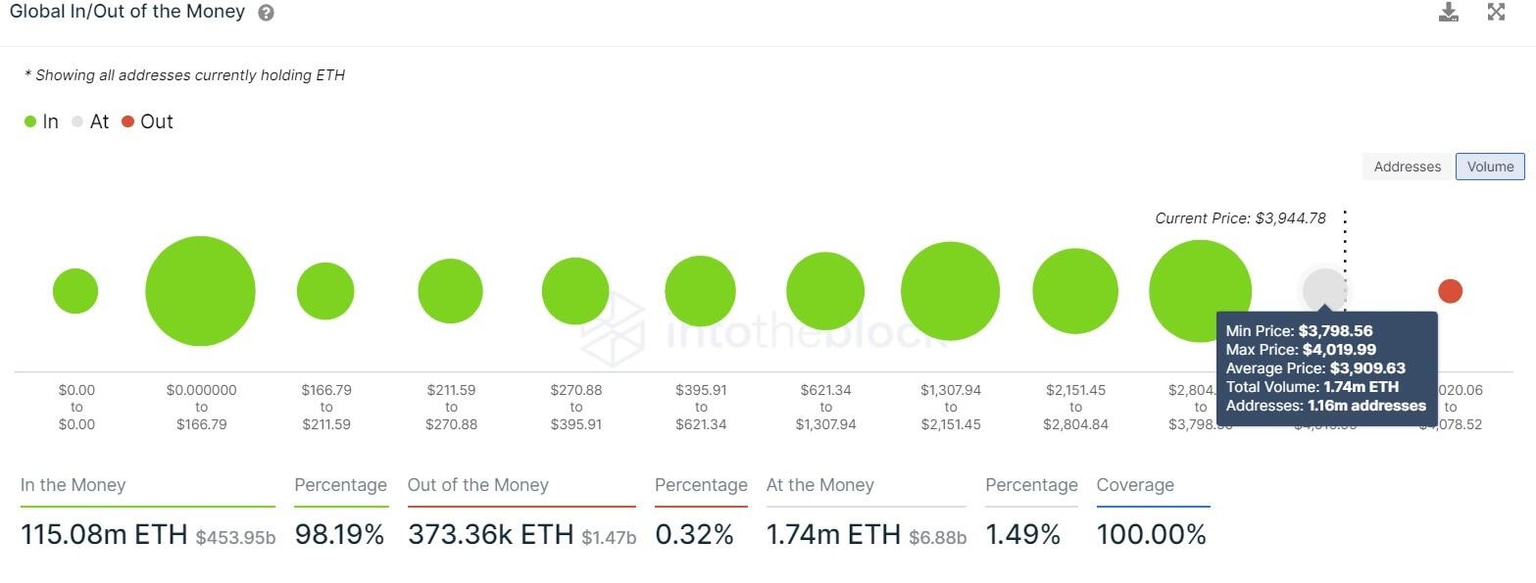Screen dimensions: 1536x583
Task: Click the $0.00 to $0.00 range bubble
Action: [74, 290]
